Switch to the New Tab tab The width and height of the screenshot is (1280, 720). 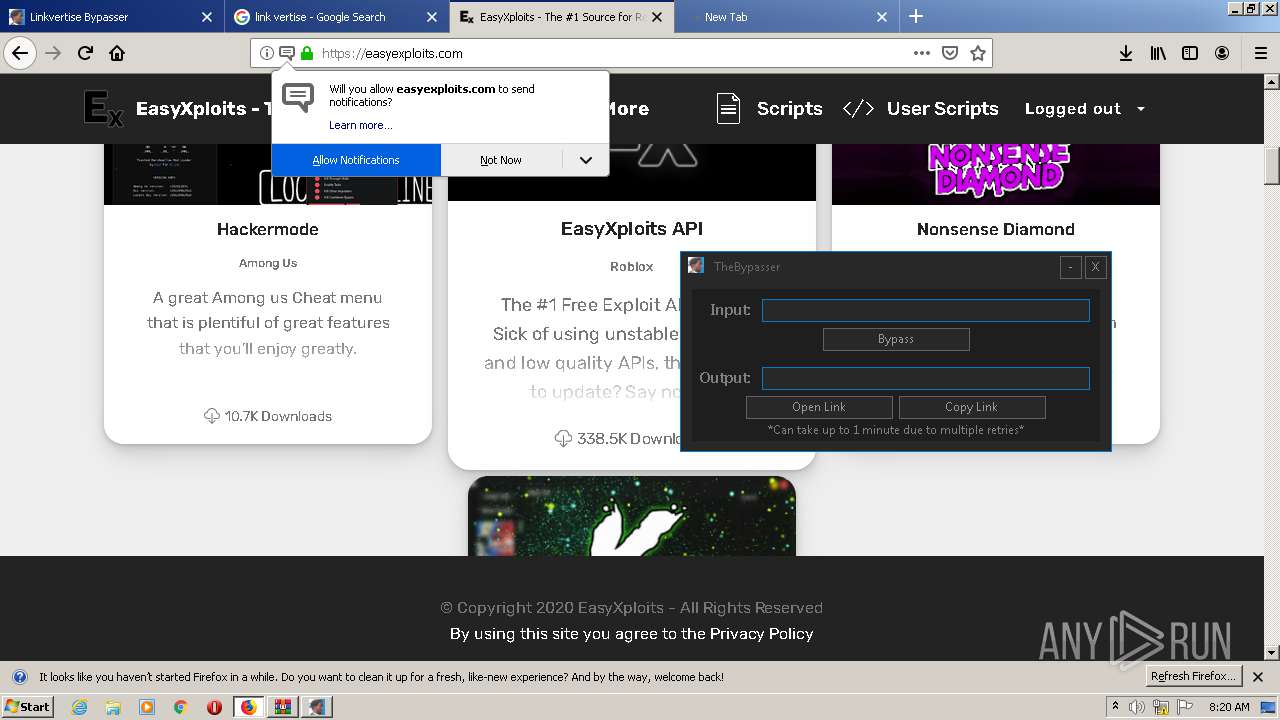pyautogui.click(x=786, y=17)
